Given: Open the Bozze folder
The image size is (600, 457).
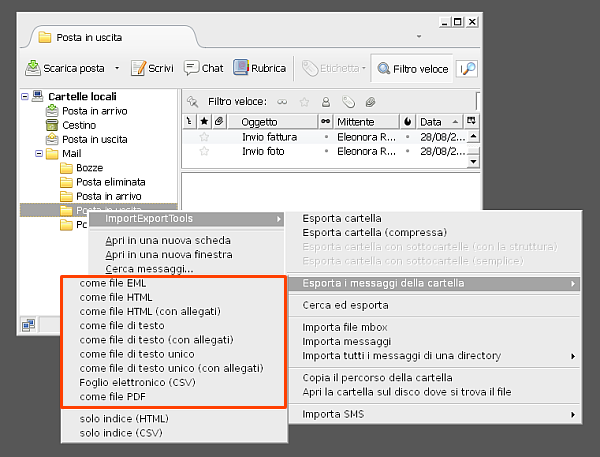Looking at the screenshot, I should (x=90, y=168).
